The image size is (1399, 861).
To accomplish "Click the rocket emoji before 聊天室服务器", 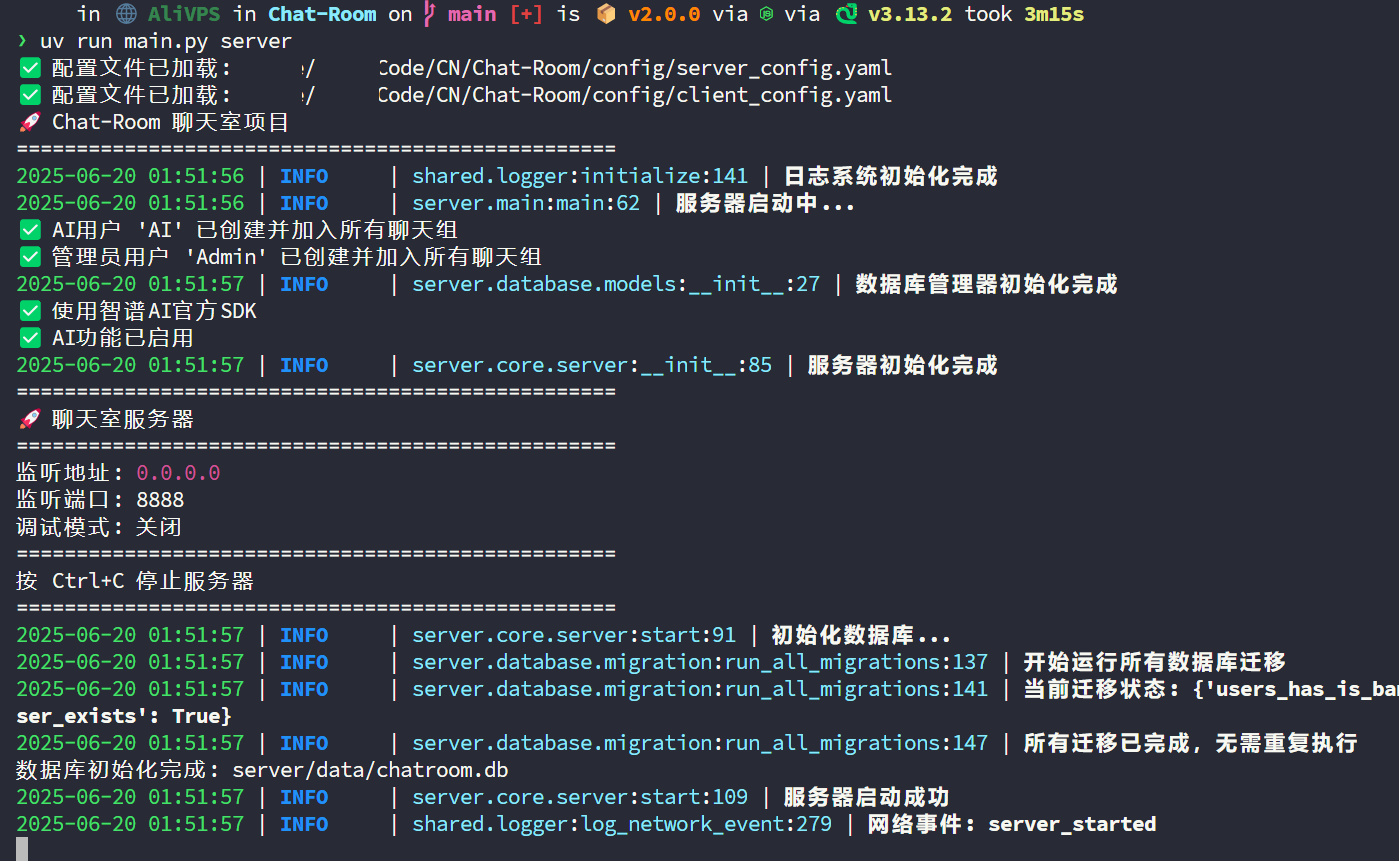I will click(x=30, y=419).
